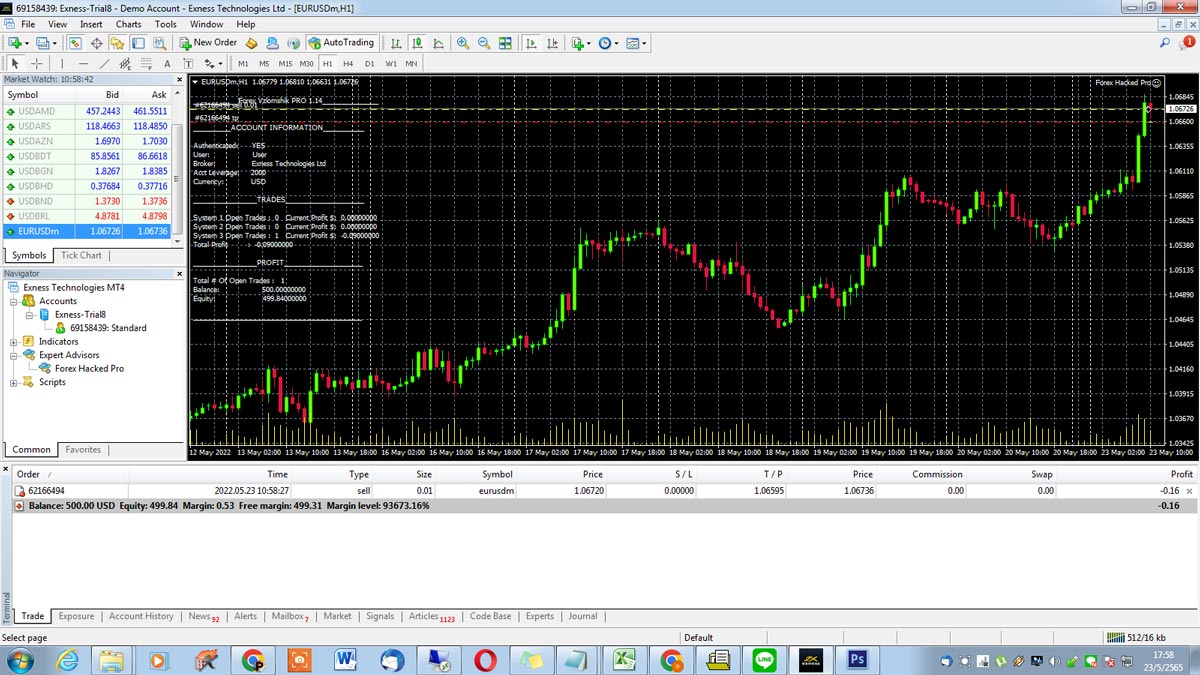This screenshot has width=1200, height=675.
Task: Switch to the Account History tab
Action: pos(140,616)
